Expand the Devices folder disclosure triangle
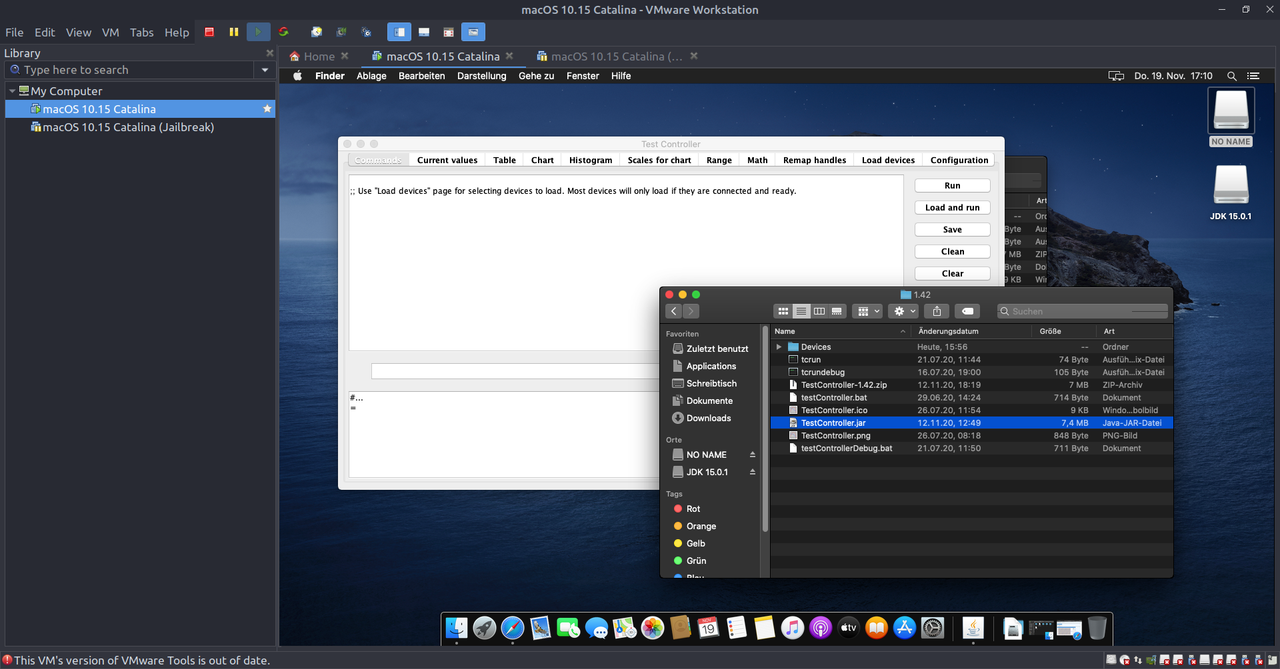Viewport: 1280px width, 669px height. [779, 347]
